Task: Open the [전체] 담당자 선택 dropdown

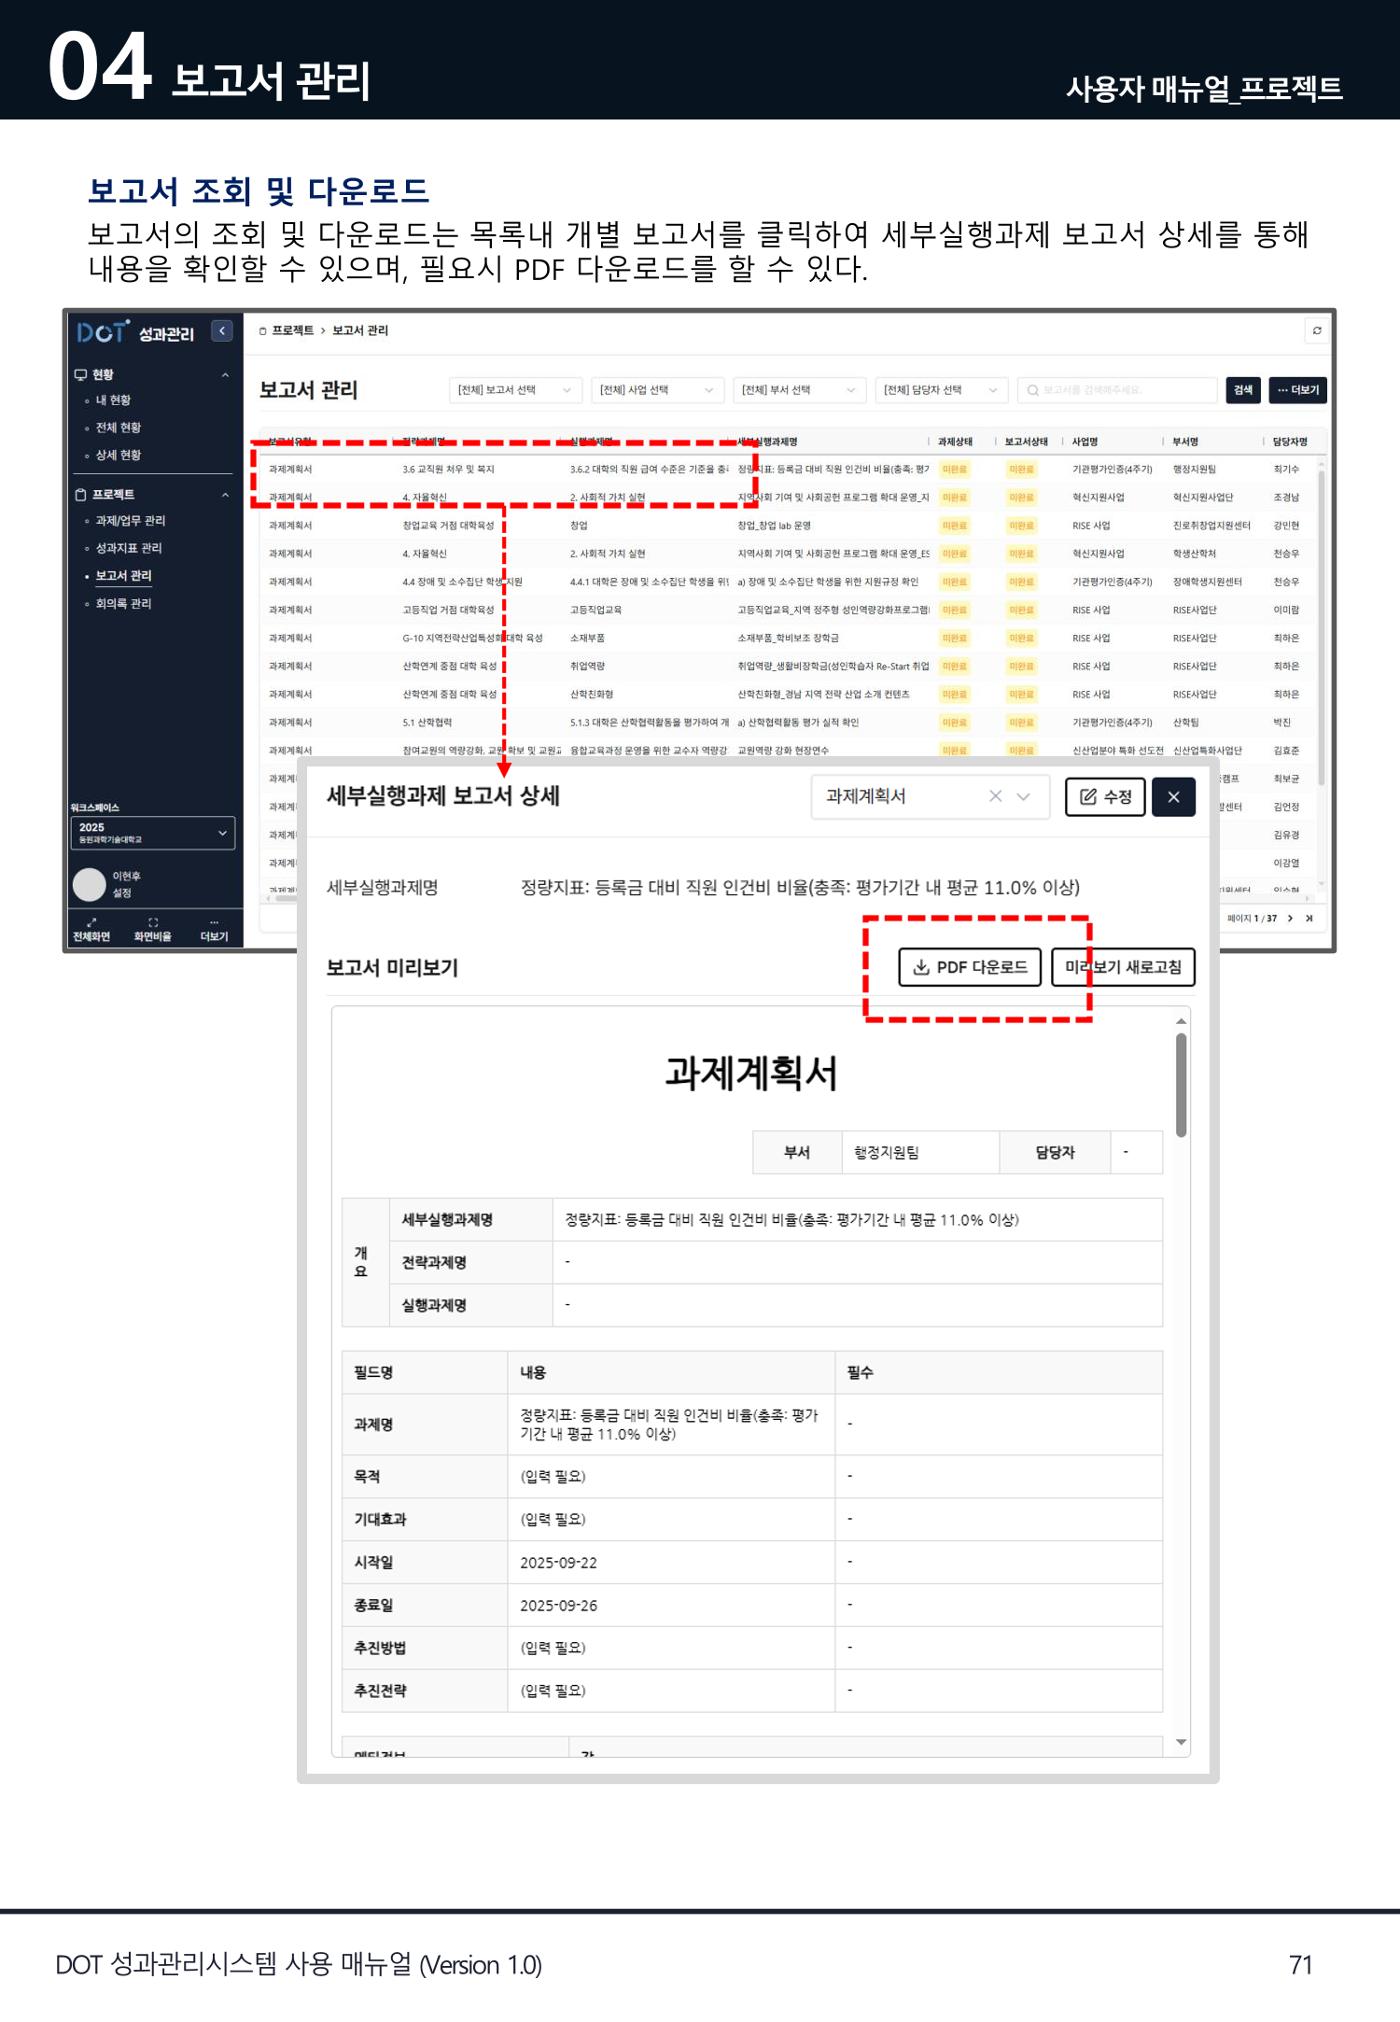Action: pos(941,390)
